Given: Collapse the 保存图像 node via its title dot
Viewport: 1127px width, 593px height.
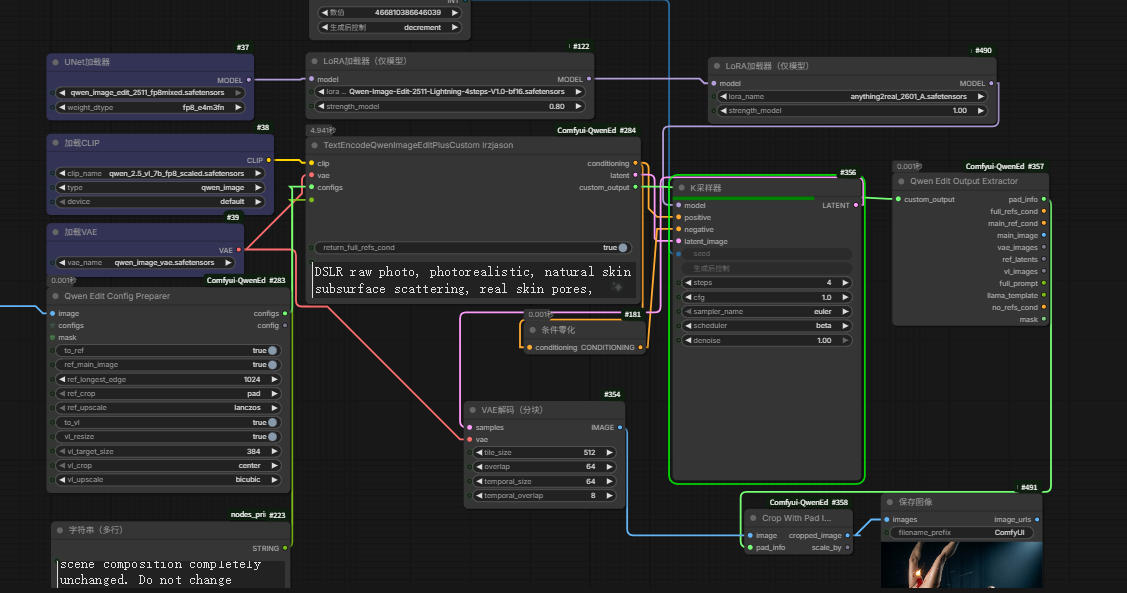Looking at the screenshot, I should [x=890, y=502].
